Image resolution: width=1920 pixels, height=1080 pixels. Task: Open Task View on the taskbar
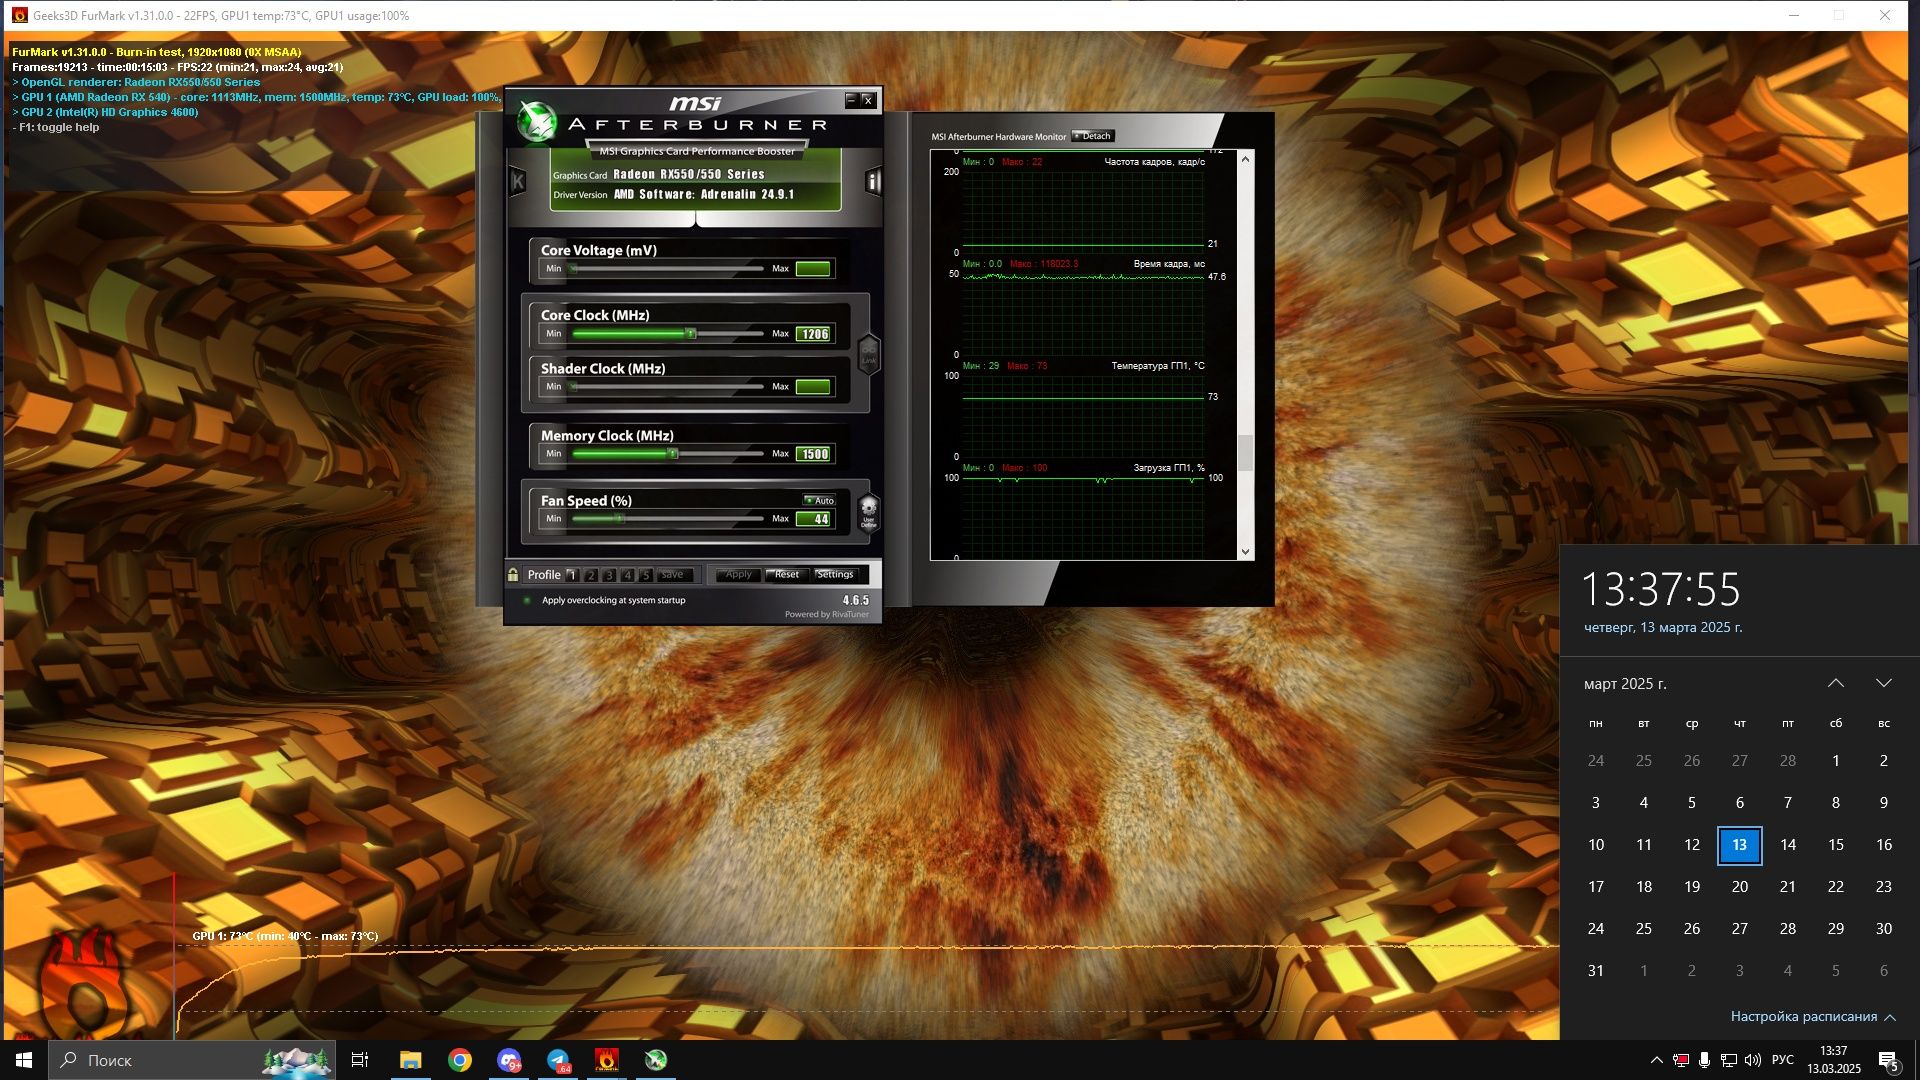360,1060
